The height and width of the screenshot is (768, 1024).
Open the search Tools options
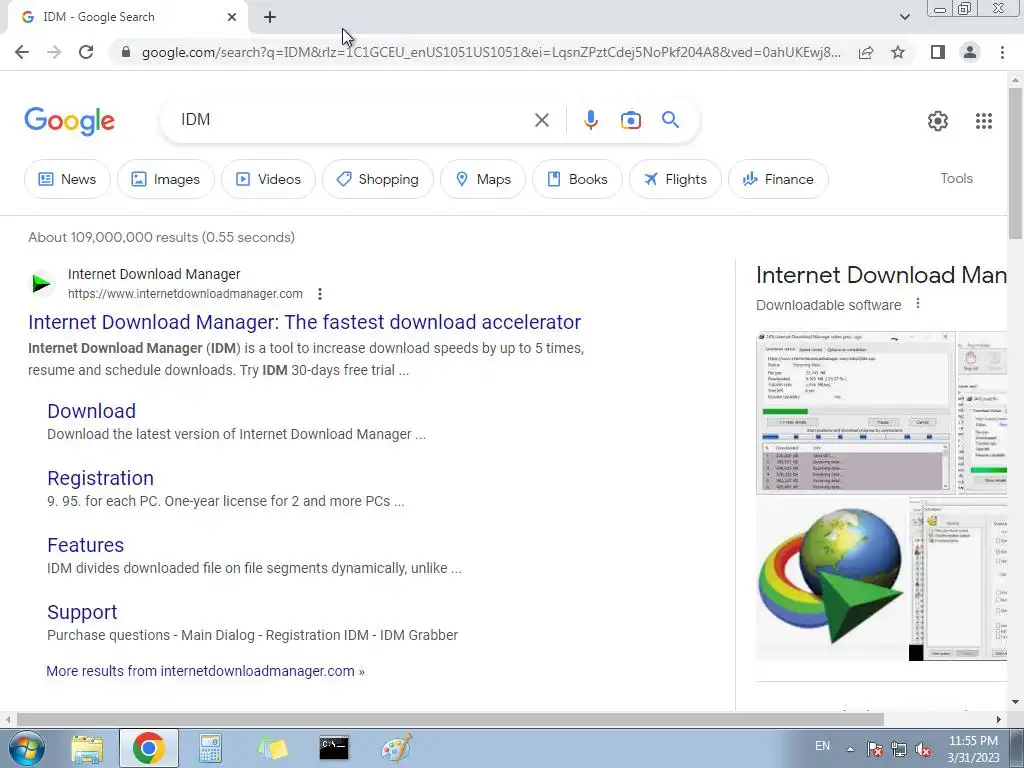pos(956,178)
